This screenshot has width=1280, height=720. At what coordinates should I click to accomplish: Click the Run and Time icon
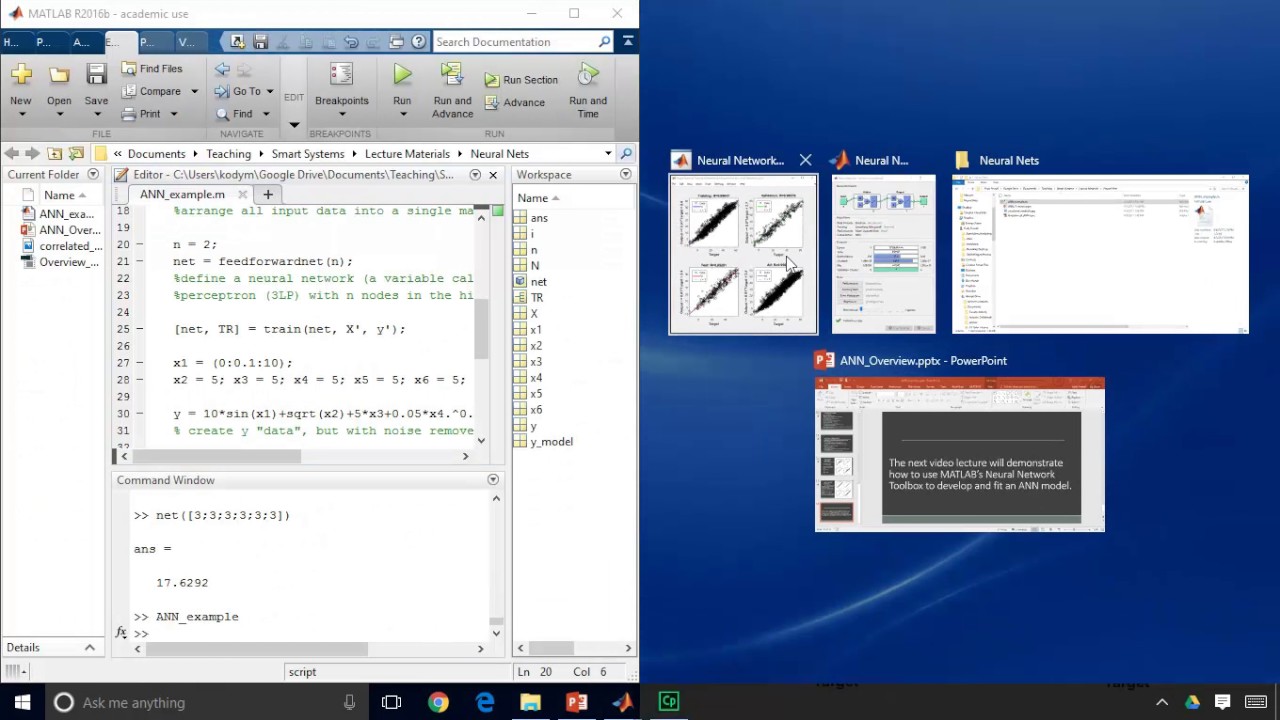point(588,75)
